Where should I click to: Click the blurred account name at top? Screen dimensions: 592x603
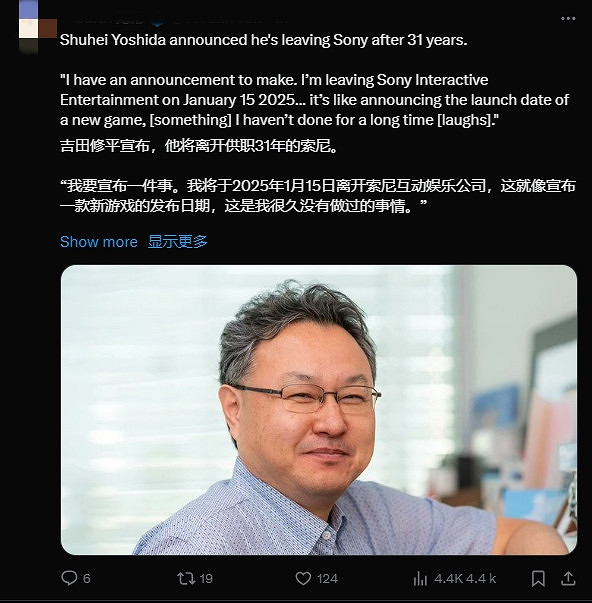pyautogui.click(x=108, y=19)
